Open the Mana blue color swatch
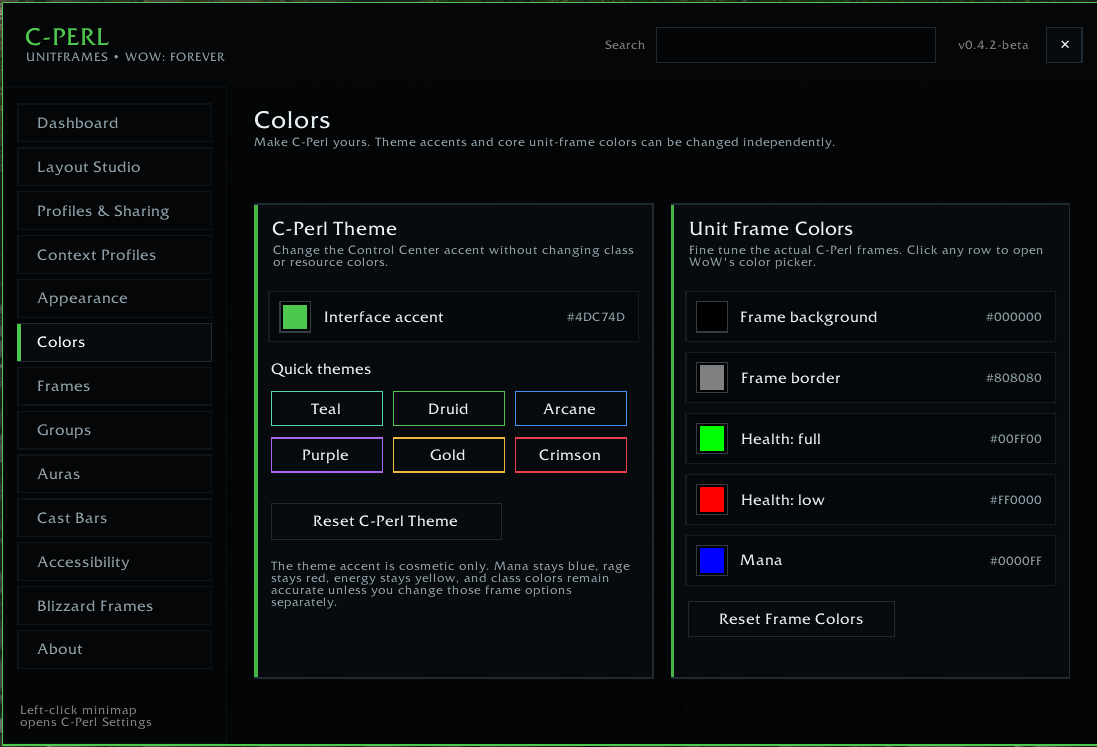1097x747 pixels. tap(712, 560)
